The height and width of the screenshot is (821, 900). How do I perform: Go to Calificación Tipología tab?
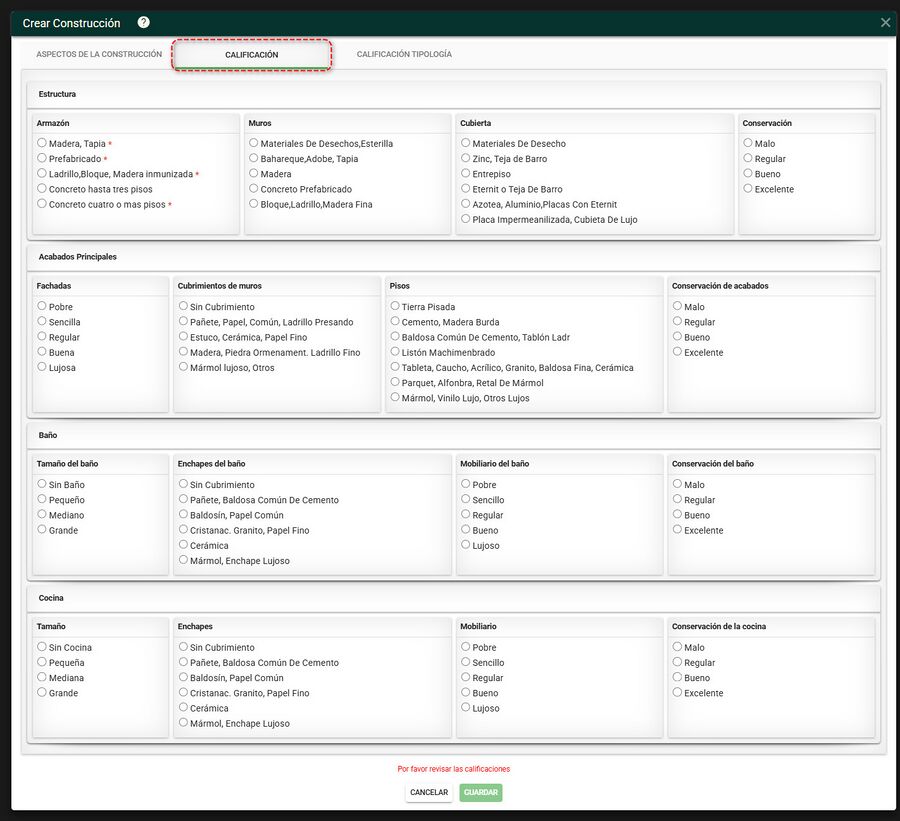pyautogui.click(x=404, y=54)
